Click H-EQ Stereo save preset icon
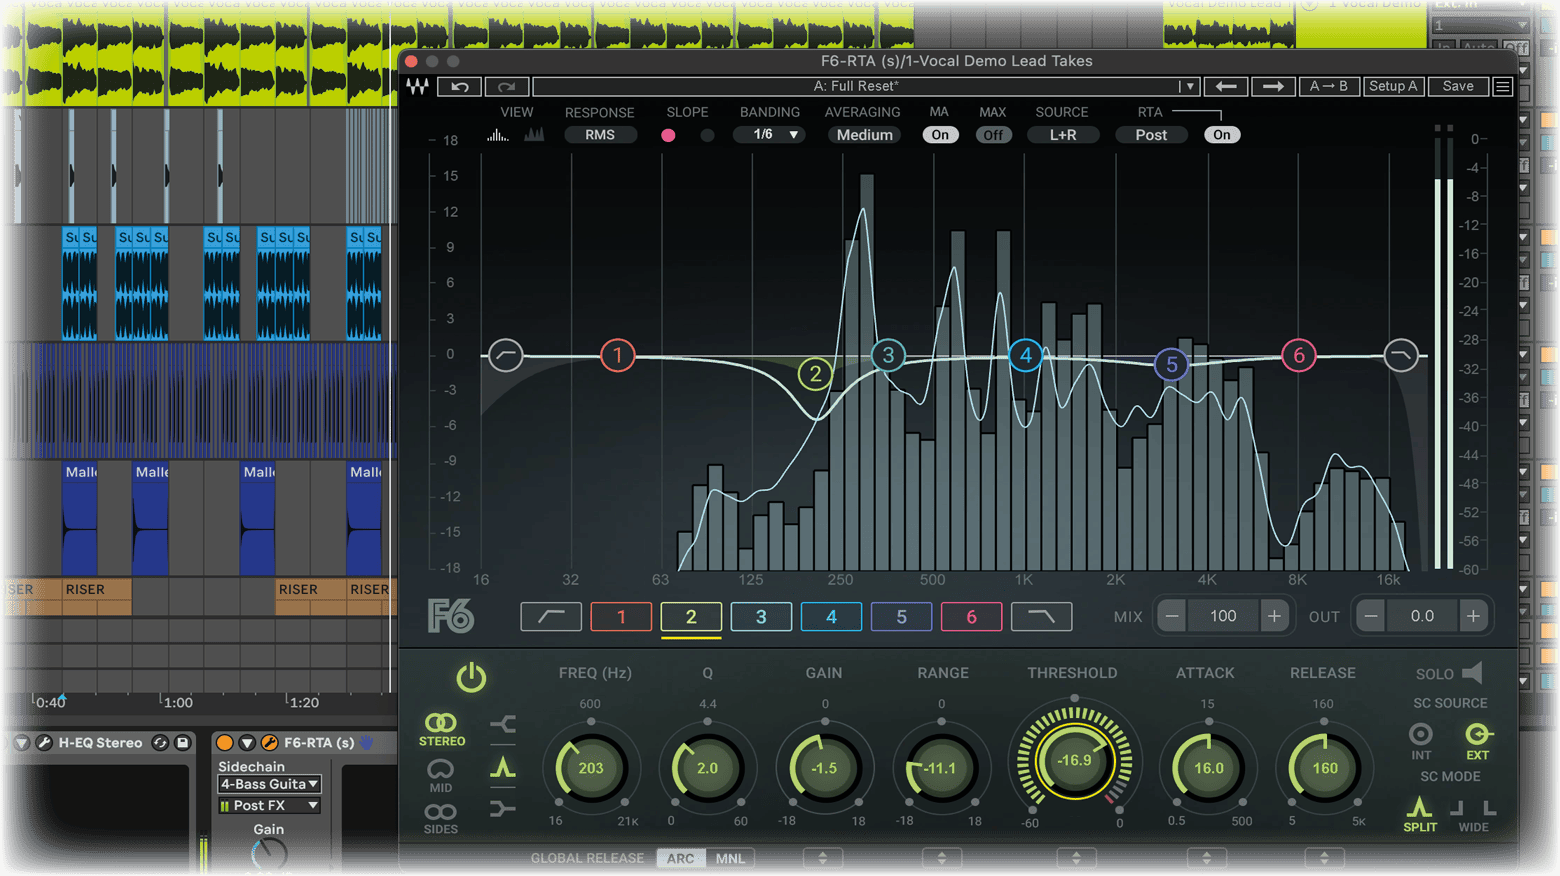Screen dimensions: 1560x876 coord(183,743)
